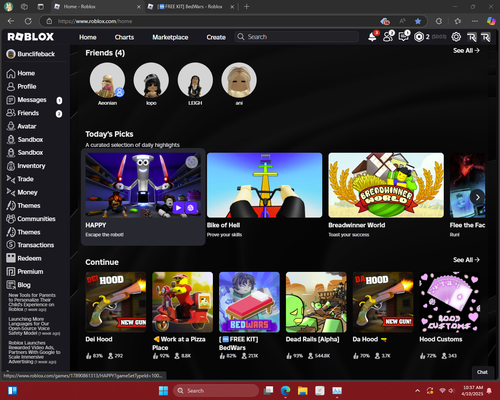Open Work at a Pizza Place thumbnail
Image resolution: width=500 pixels, height=400 pixels.
coord(182,302)
